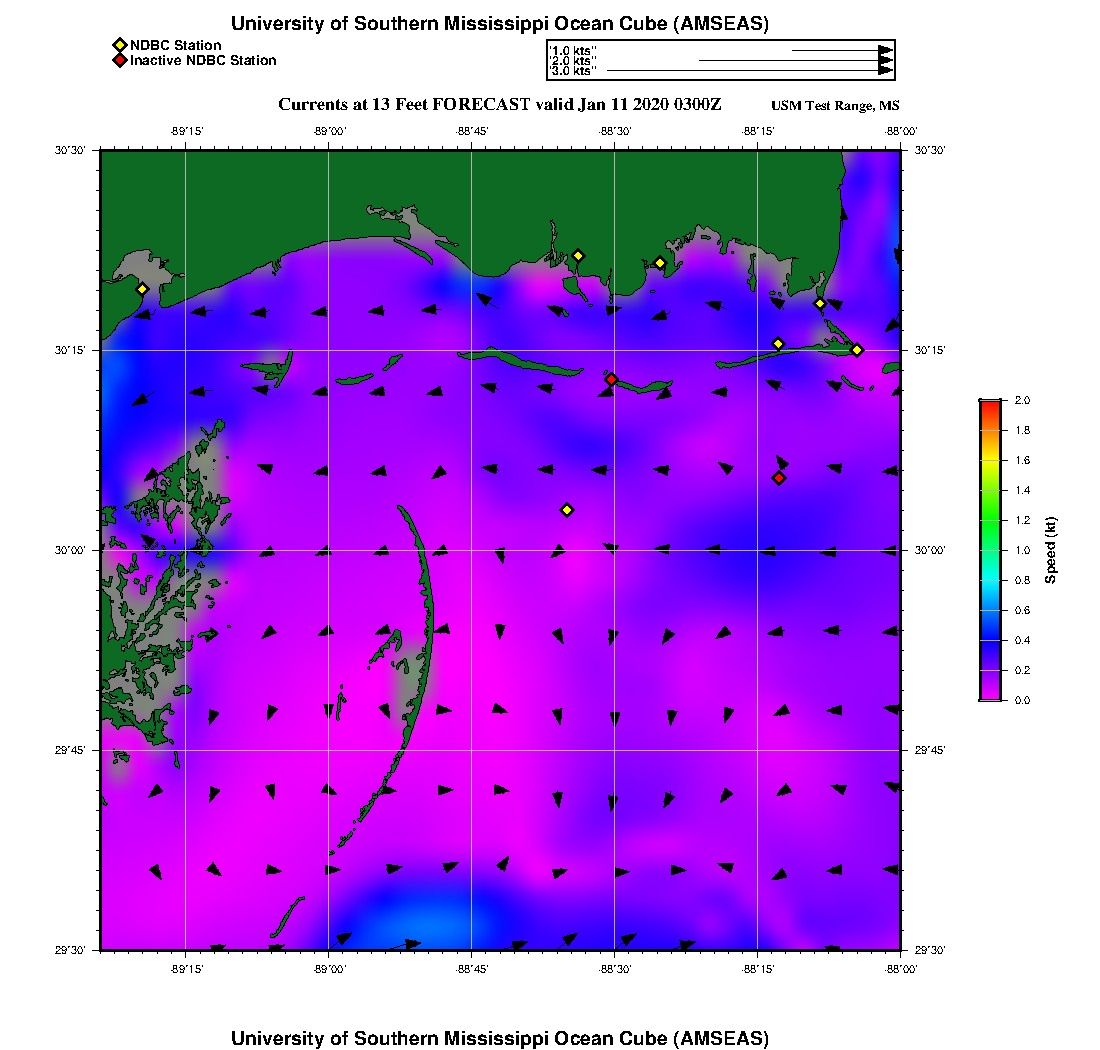Click the red diamond beside Inactive NDBC Station
Viewport: 1100px width, 1050px height.
(119, 60)
